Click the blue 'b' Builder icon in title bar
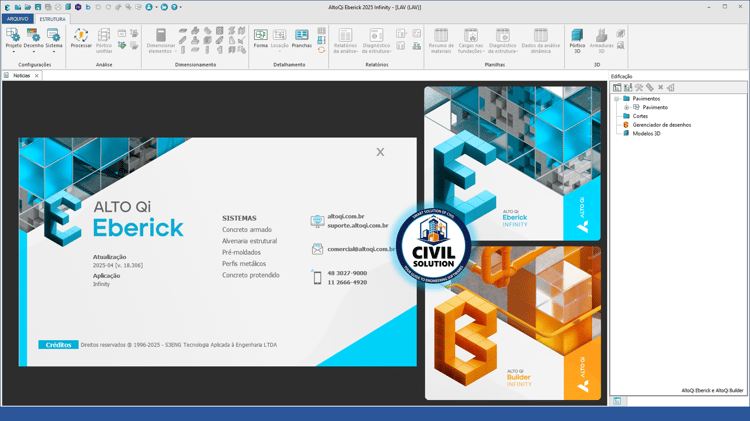Image resolution: width=750 pixels, height=421 pixels. coord(88,7)
